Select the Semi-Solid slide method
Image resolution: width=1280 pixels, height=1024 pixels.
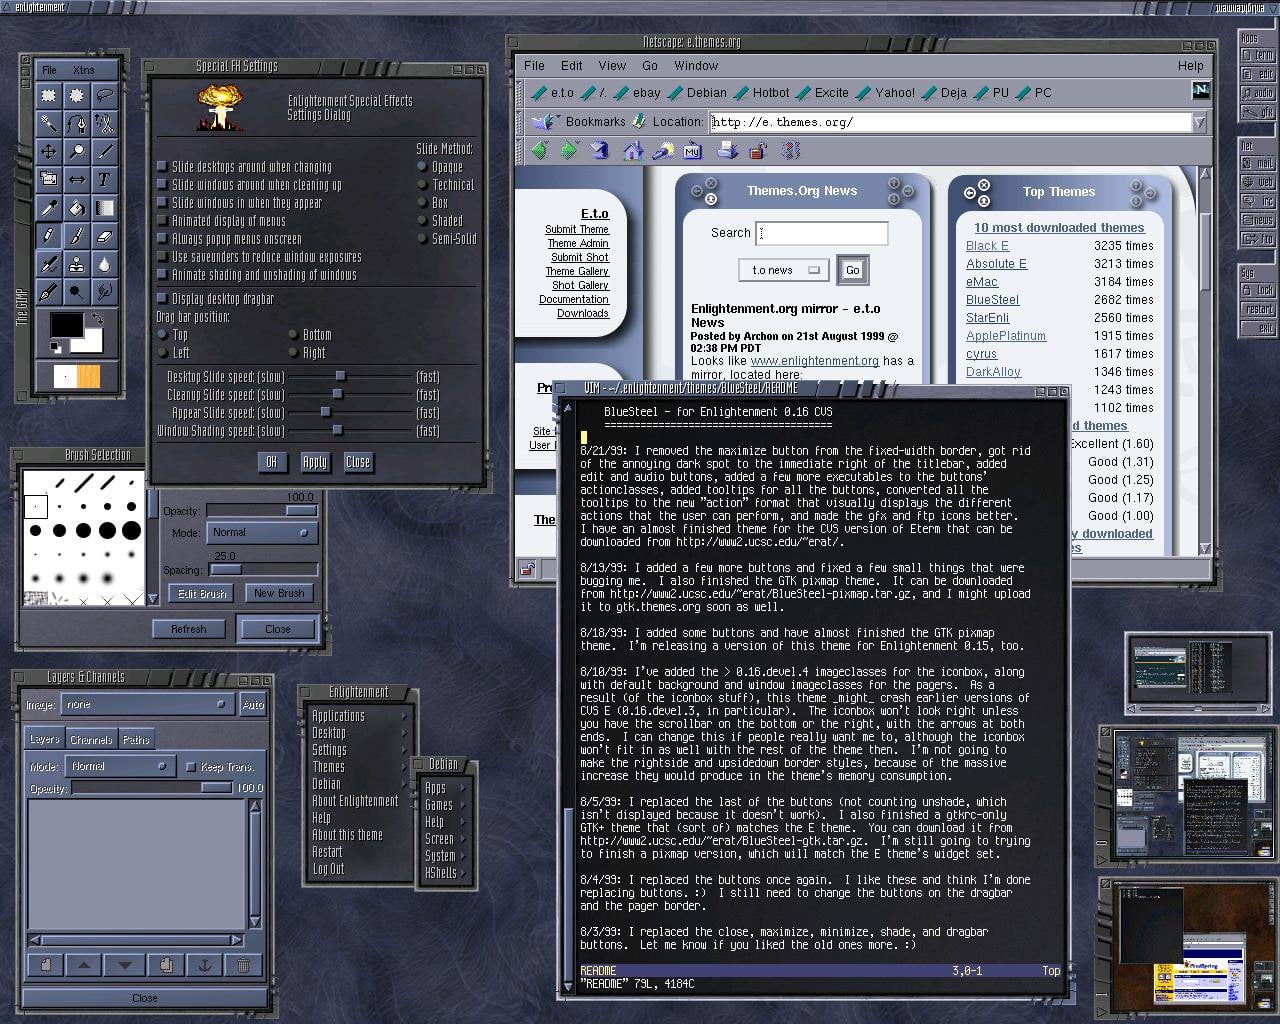[423, 239]
